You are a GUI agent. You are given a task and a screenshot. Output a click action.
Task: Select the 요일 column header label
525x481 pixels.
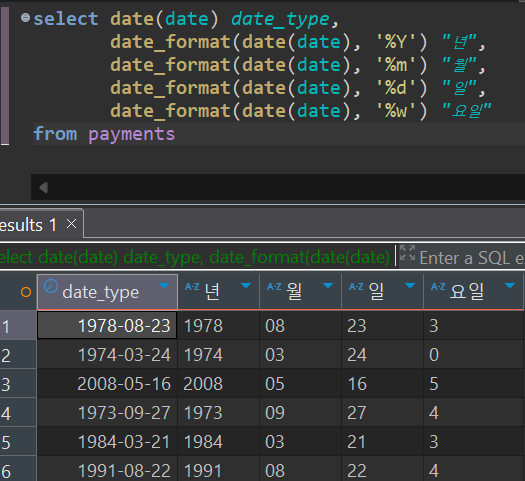[467, 291]
